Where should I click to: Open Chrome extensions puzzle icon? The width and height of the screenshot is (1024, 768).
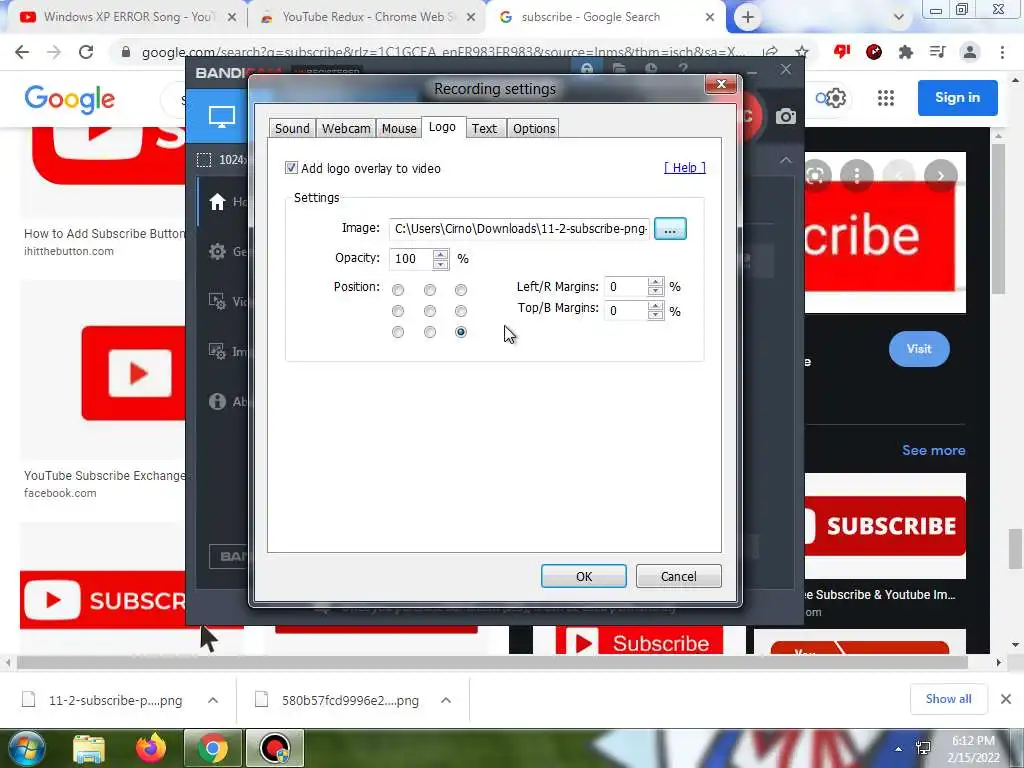coord(906,52)
